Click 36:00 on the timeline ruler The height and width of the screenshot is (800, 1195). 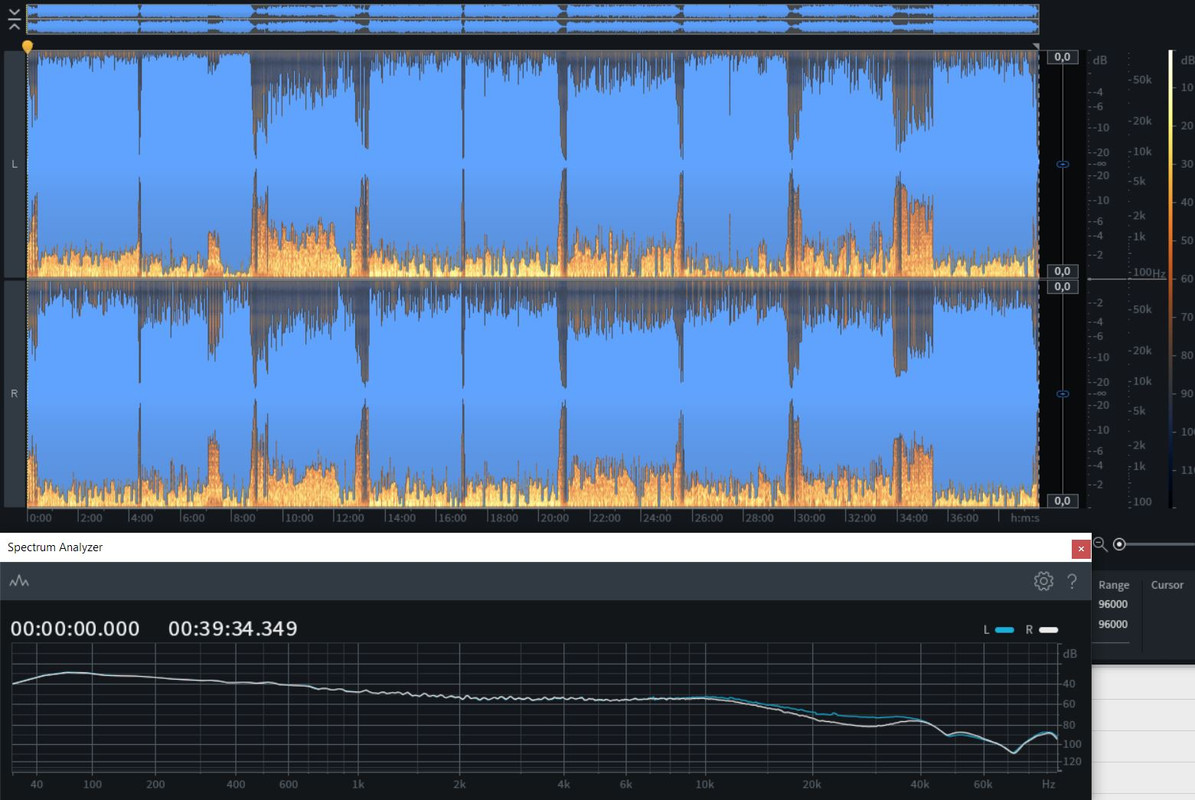click(963, 518)
